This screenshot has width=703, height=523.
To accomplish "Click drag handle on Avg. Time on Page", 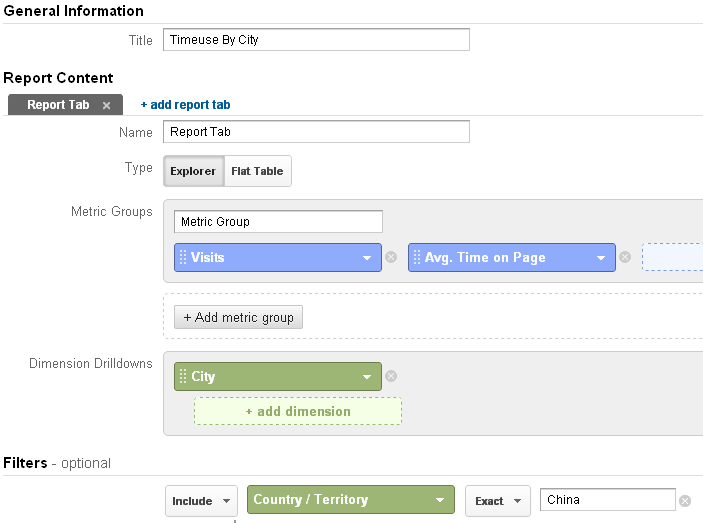I will pos(417,258).
